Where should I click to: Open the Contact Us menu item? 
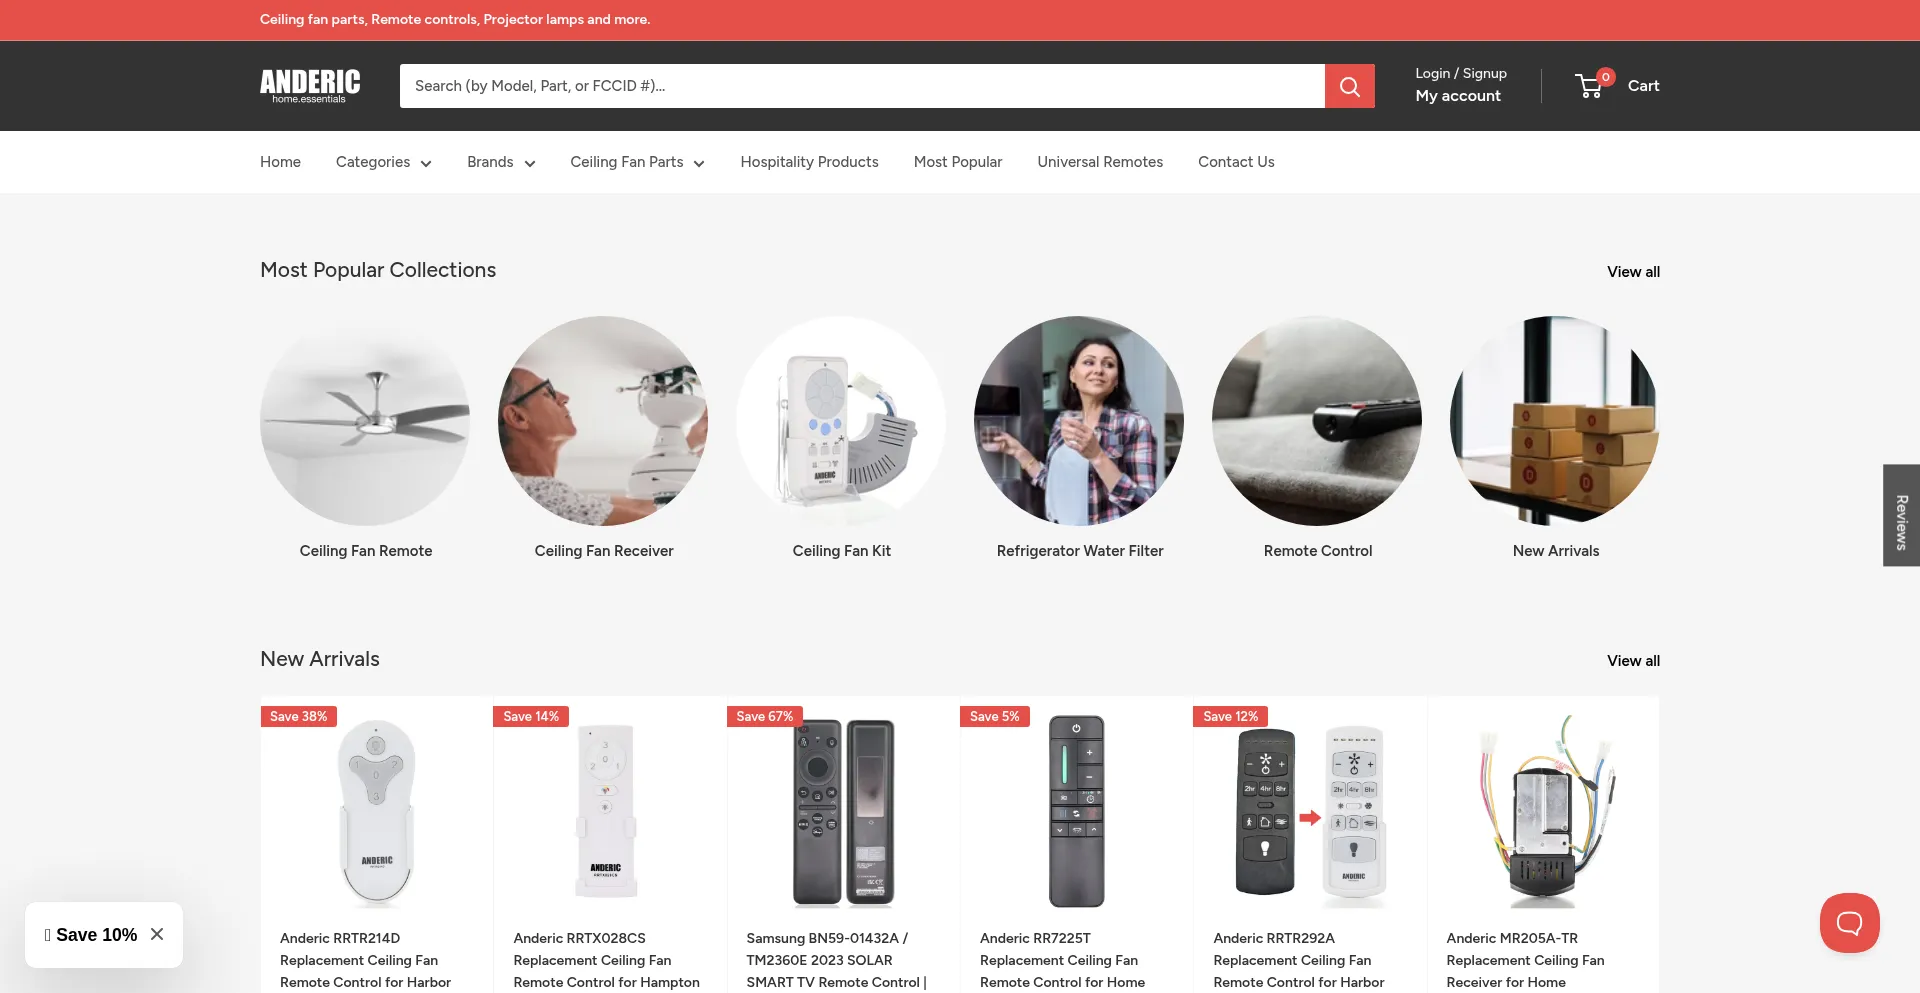(x=1236, y=162)
